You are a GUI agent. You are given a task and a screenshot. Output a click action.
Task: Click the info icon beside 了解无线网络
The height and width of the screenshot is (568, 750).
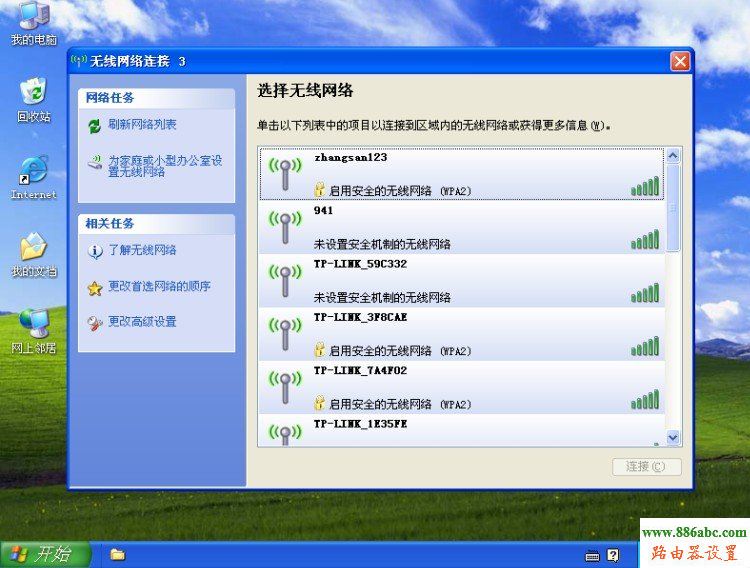tap(95, 251)
